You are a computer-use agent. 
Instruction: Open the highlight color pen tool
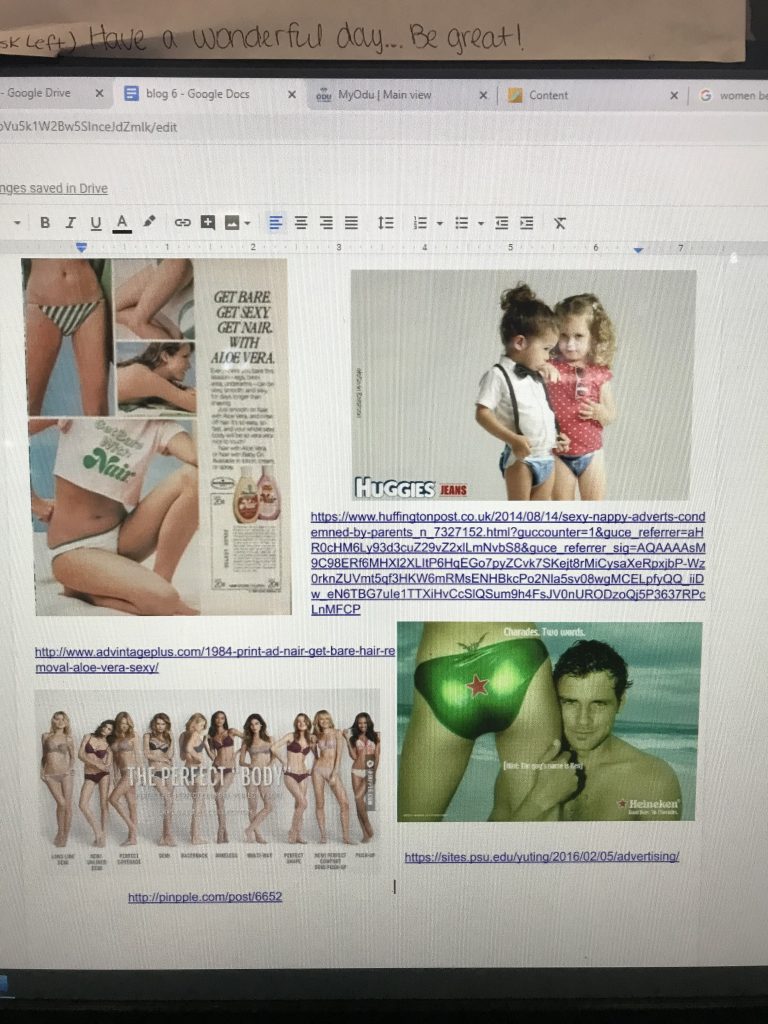tap(150, 222)
